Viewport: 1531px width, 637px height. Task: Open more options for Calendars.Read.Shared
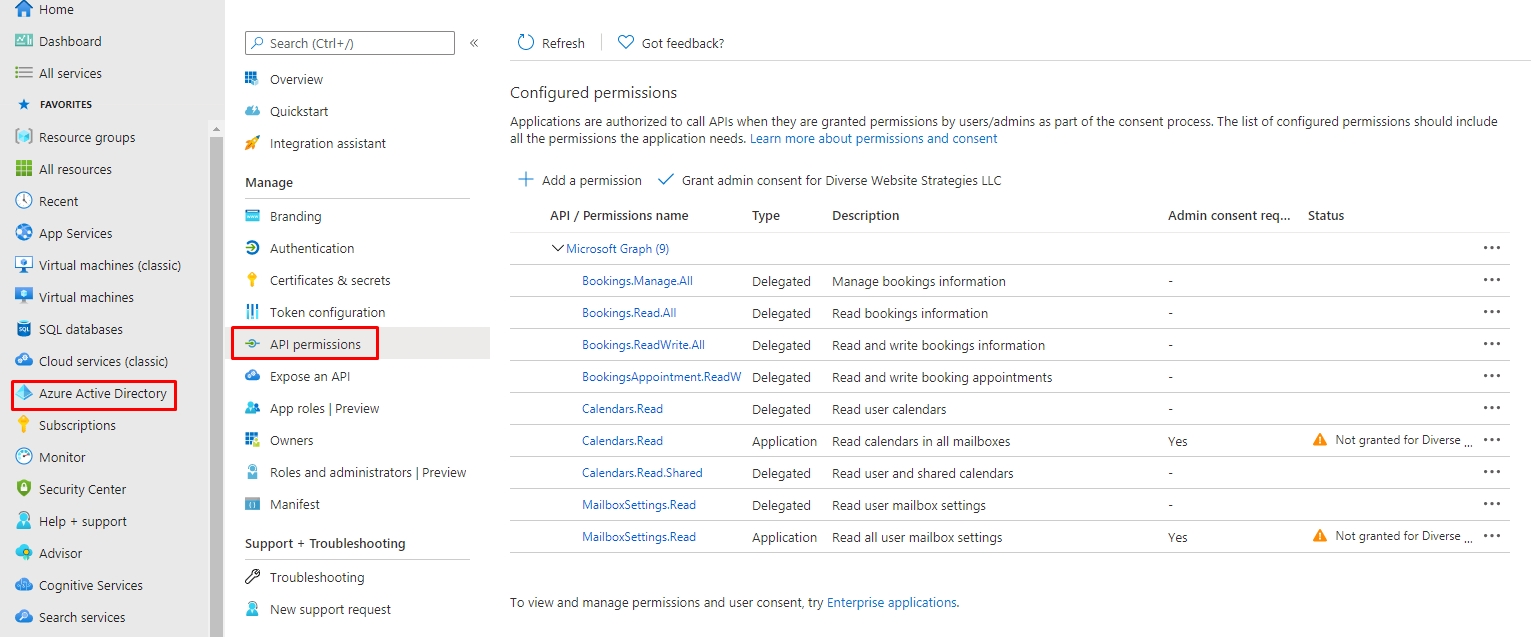1492,472
